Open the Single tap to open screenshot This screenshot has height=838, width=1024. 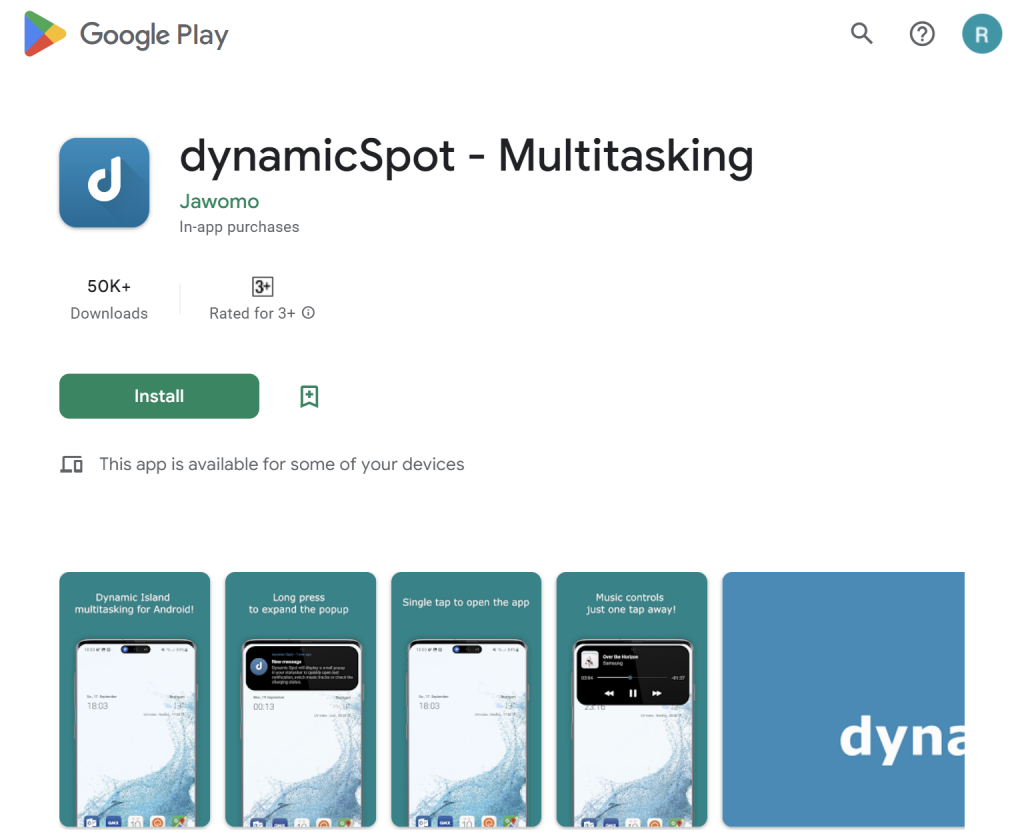click(x=466, y=699)
